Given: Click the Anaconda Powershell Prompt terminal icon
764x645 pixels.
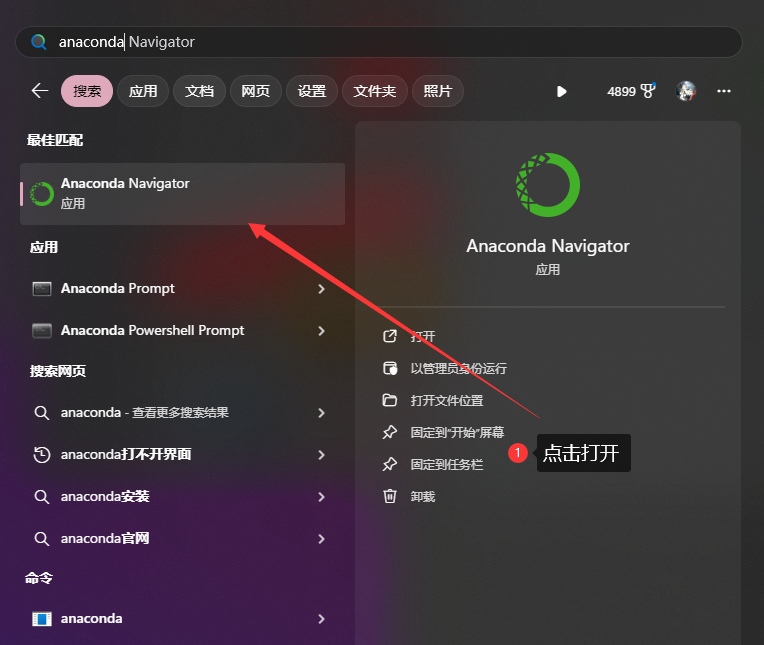Looking at the screenshot, I should tap(42, 331).
